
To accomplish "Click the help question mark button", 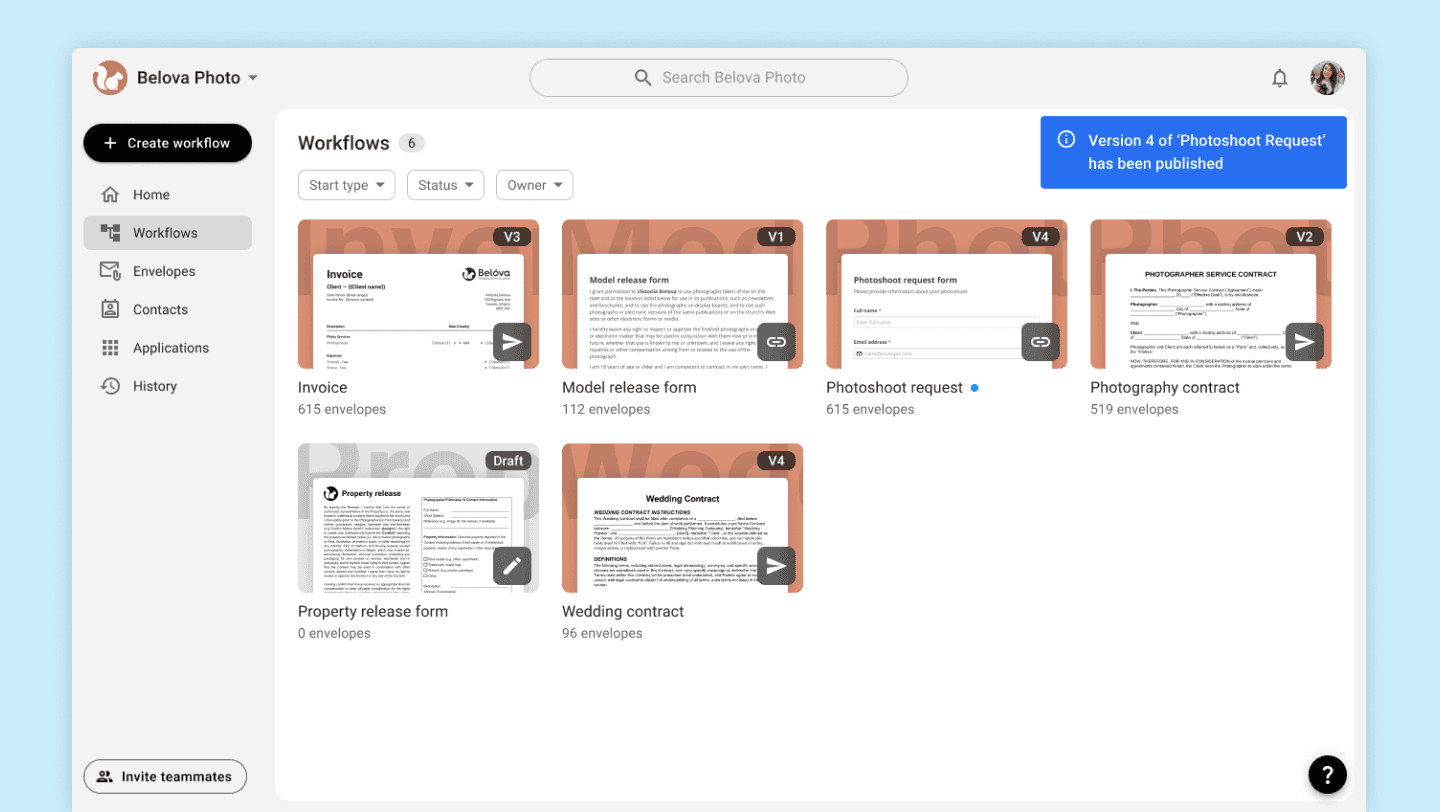I will click(1327, 774).
